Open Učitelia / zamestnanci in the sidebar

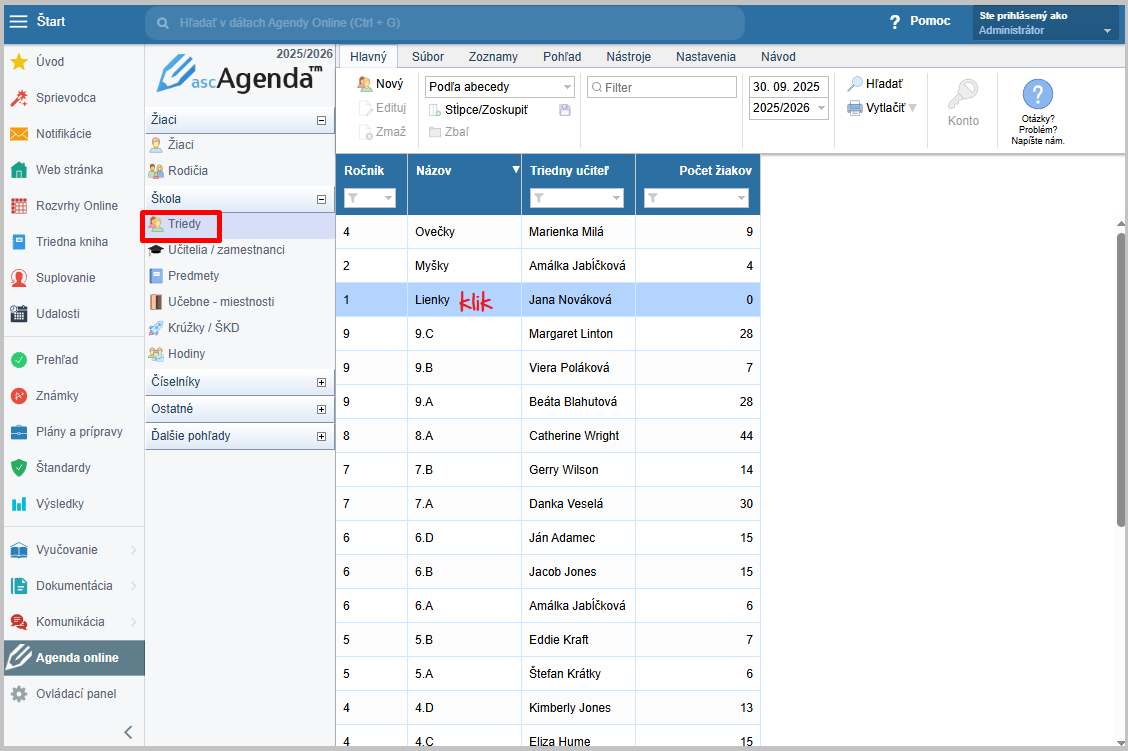point(225,250)
